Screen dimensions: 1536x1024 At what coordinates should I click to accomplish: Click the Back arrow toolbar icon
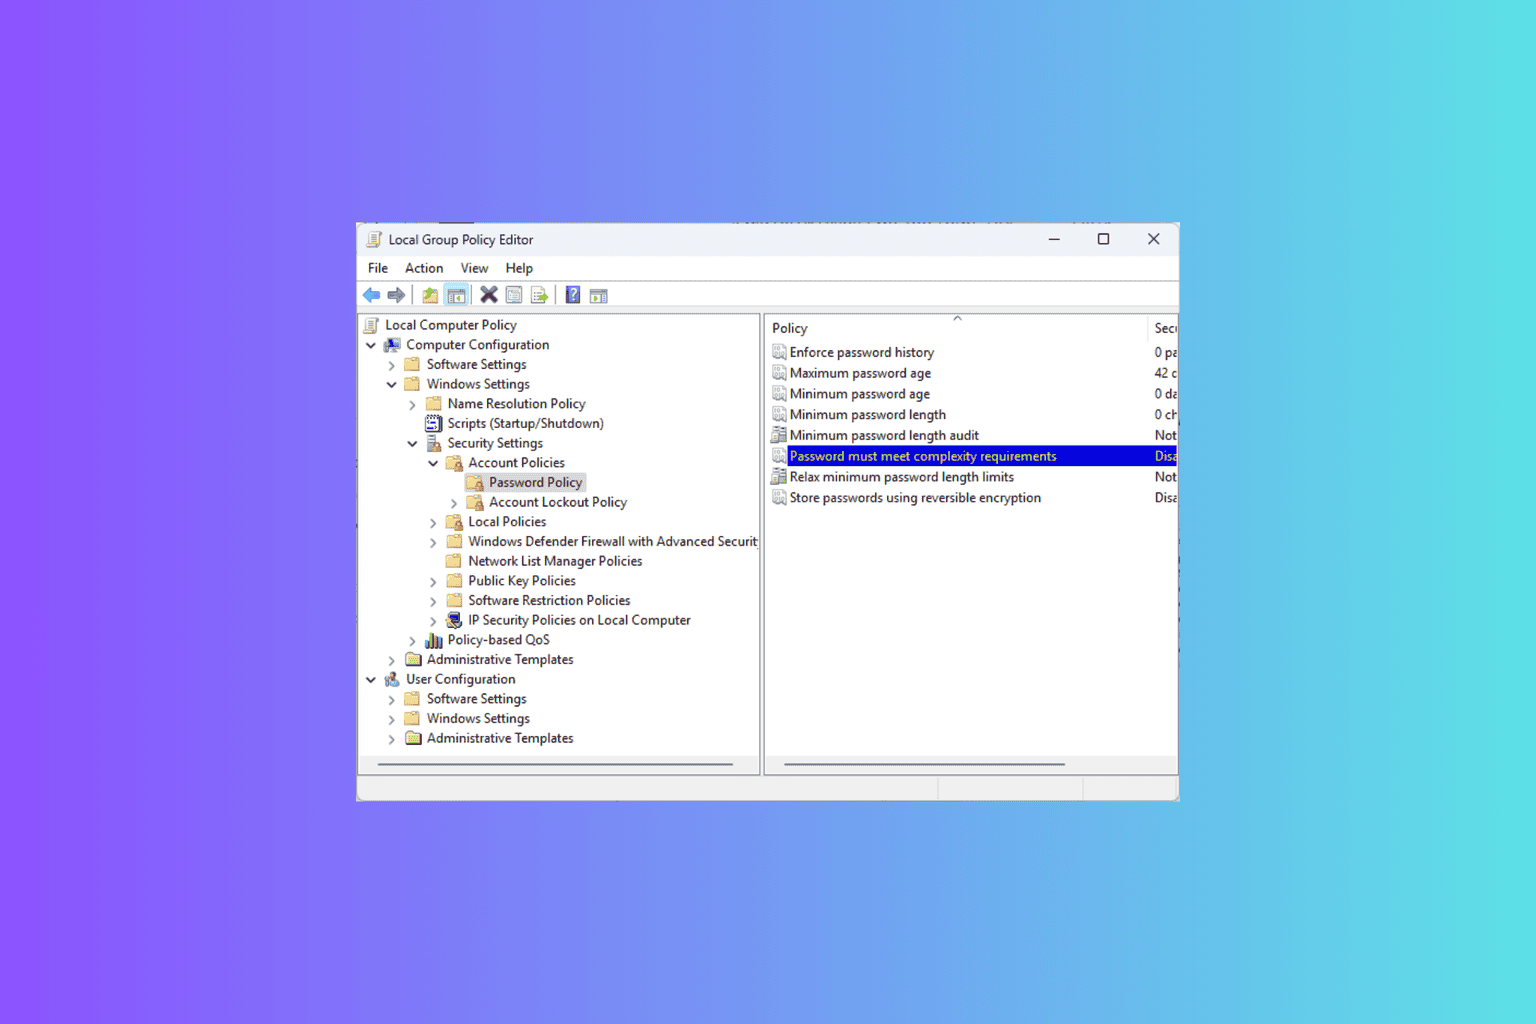(372, 295)
